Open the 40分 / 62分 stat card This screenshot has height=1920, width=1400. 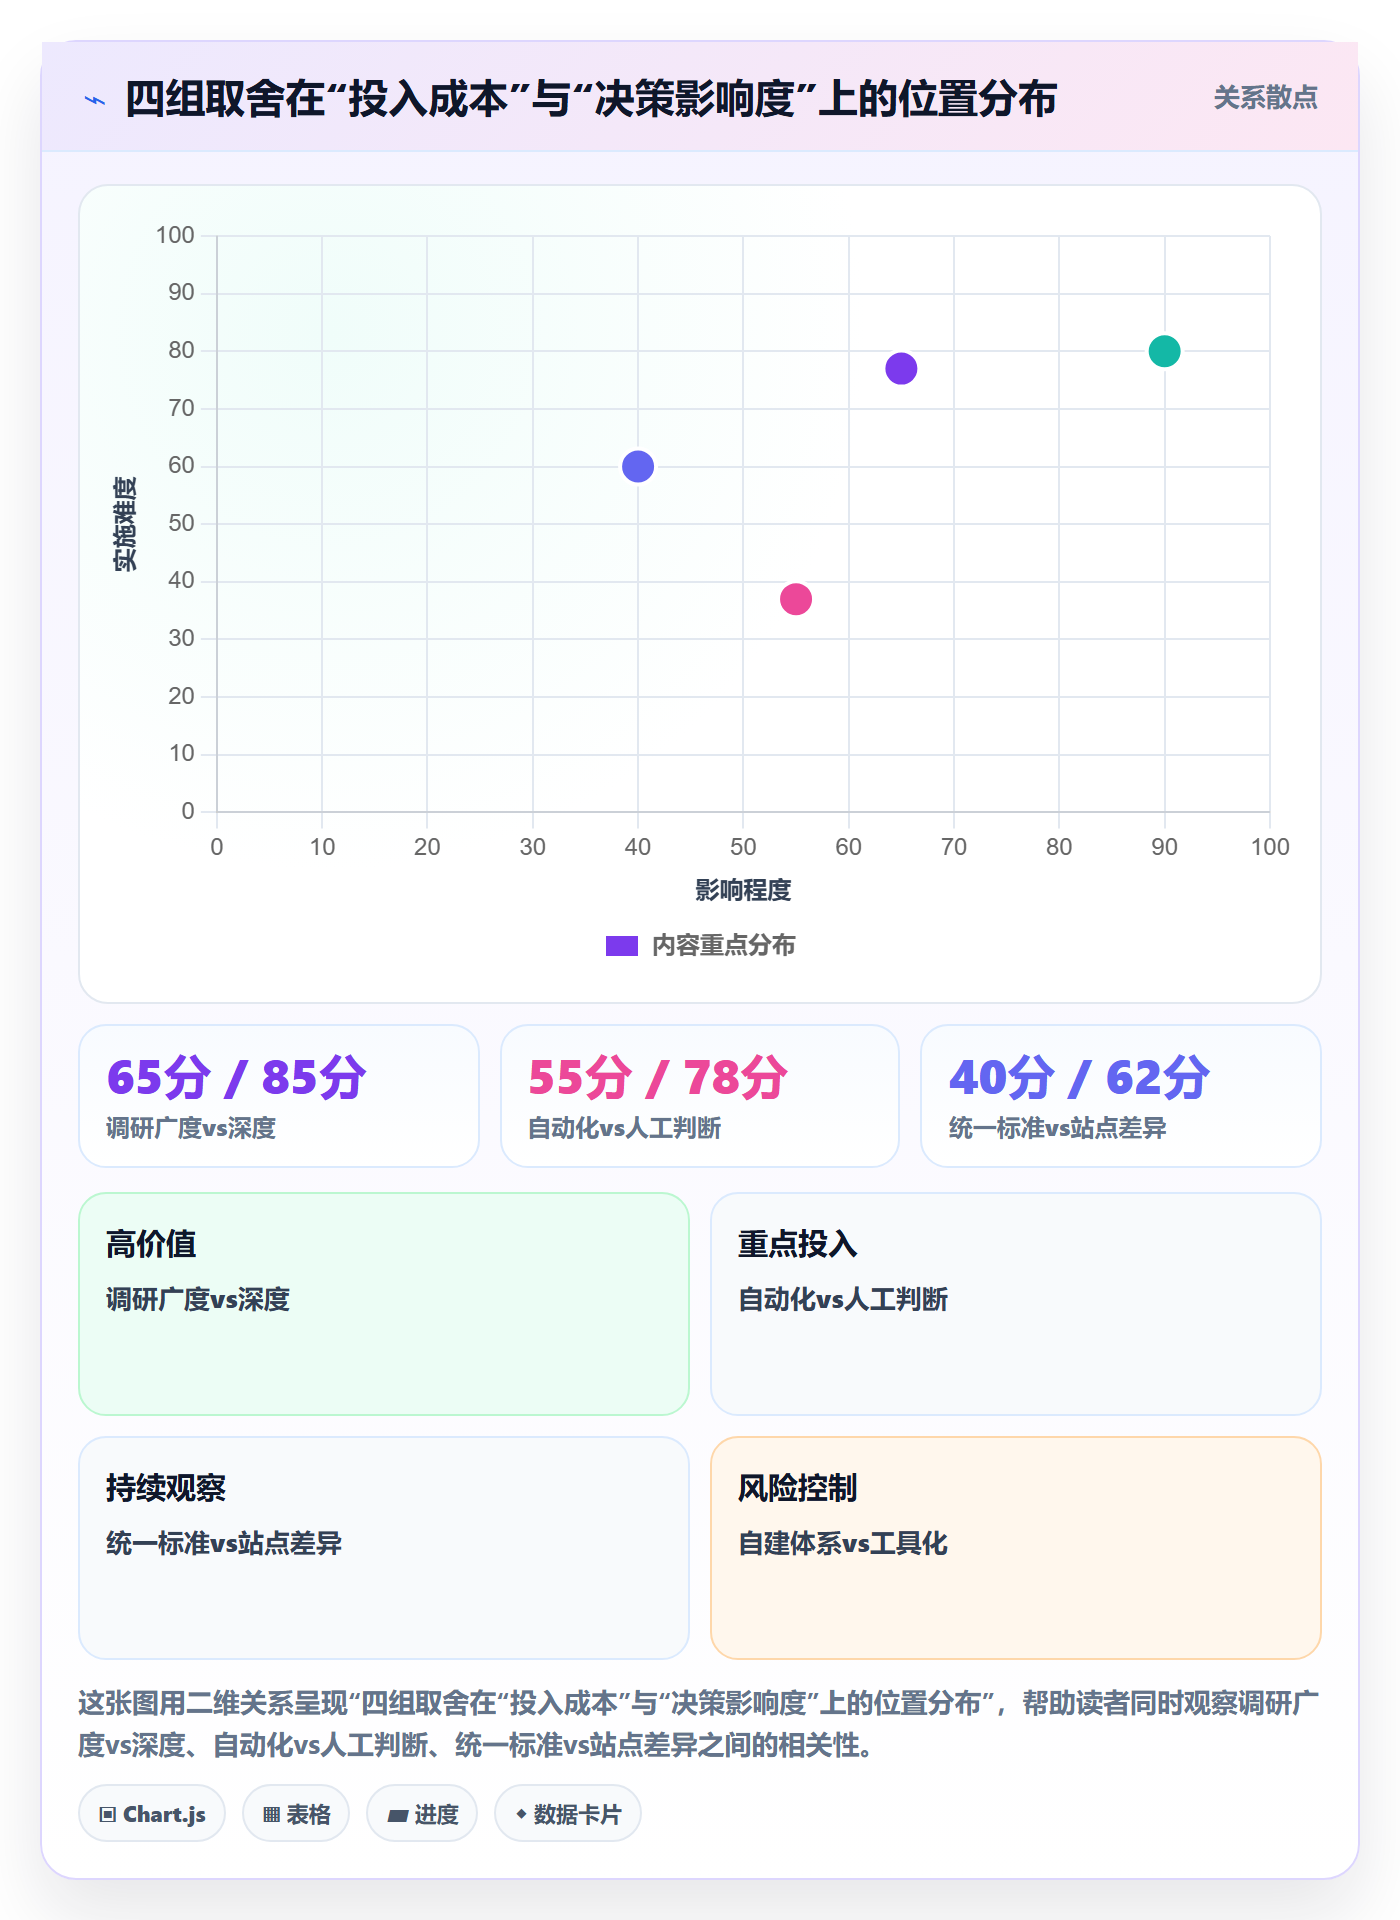click(x=1121, y=1096)
